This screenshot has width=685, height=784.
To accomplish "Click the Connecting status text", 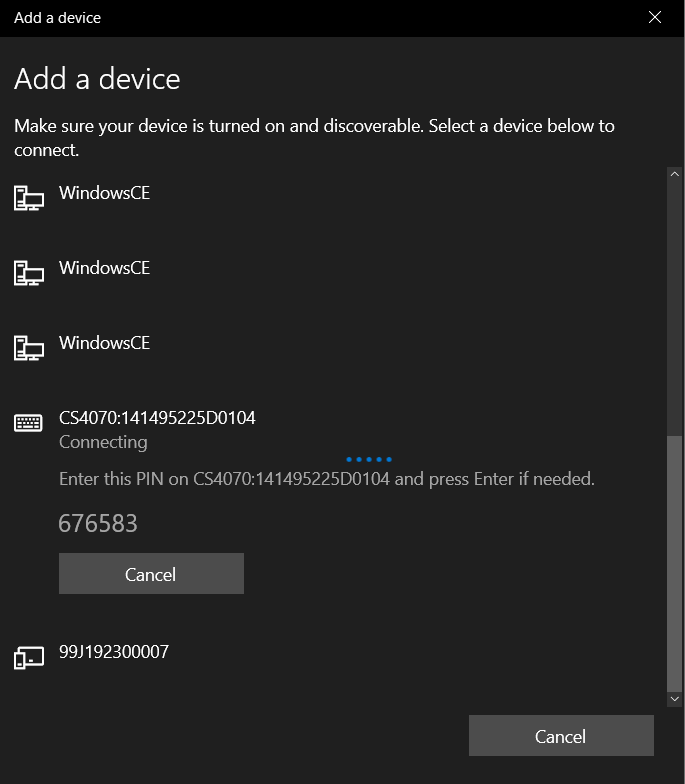I will (x=103, y=442).
